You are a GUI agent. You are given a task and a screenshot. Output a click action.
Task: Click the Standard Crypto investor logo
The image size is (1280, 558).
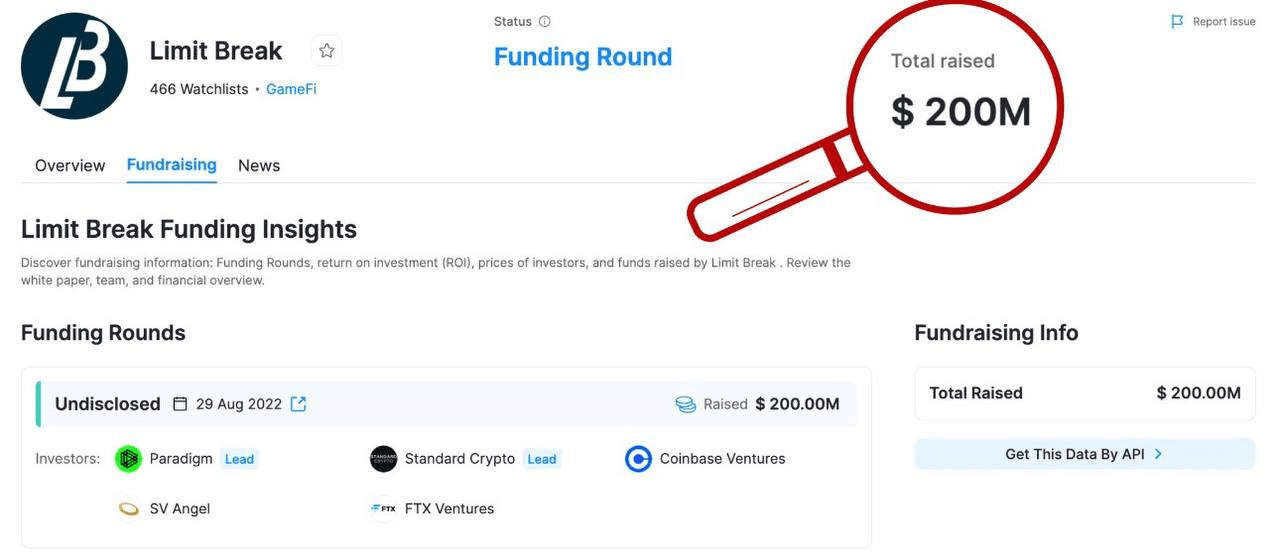pos(383,459)
